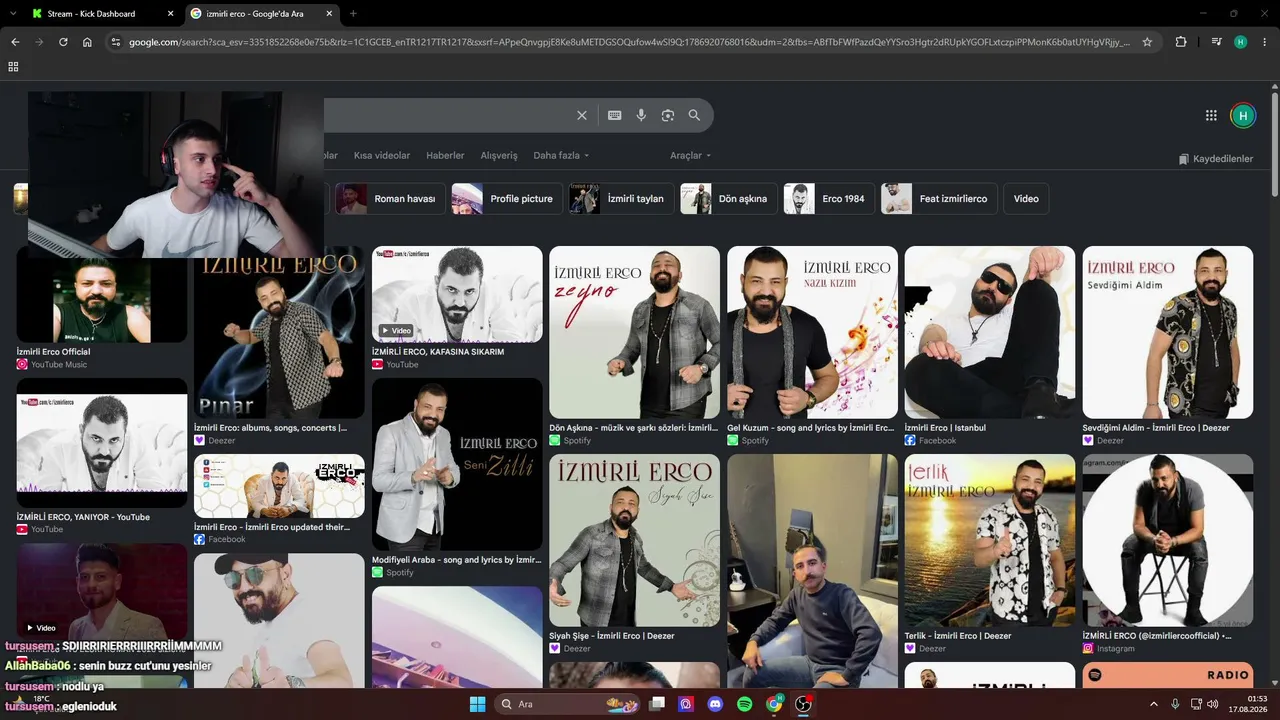Show hidden system tray icons
The image size is (1280, 720).
pyautogui.click(x=1153, y=704)
